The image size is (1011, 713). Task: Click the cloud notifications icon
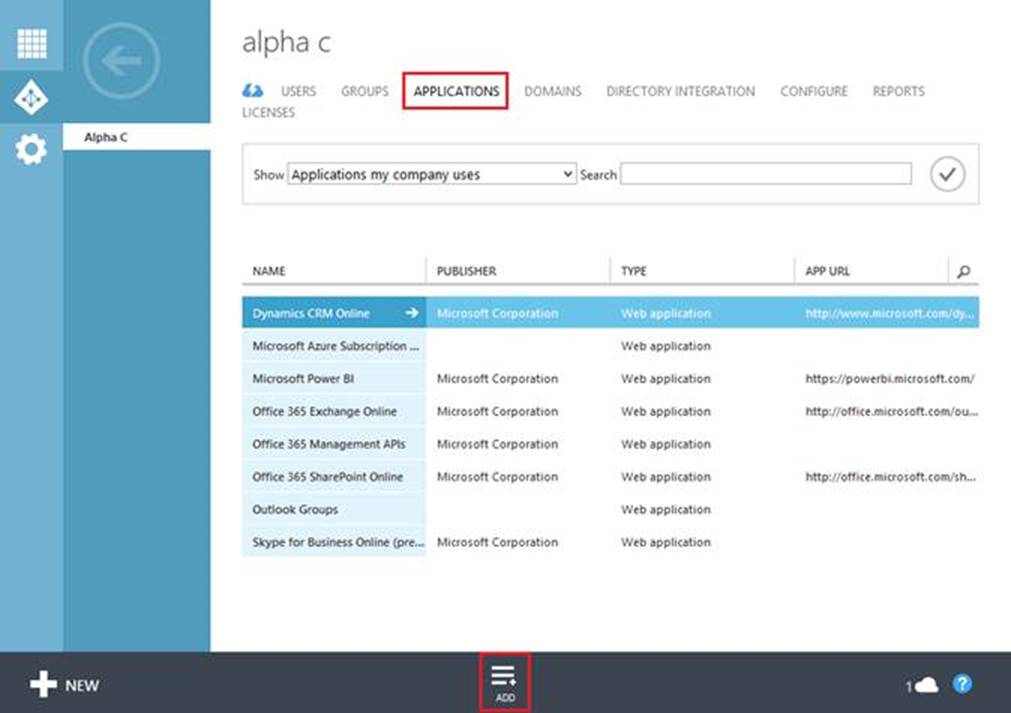click(x=927, y=685)
